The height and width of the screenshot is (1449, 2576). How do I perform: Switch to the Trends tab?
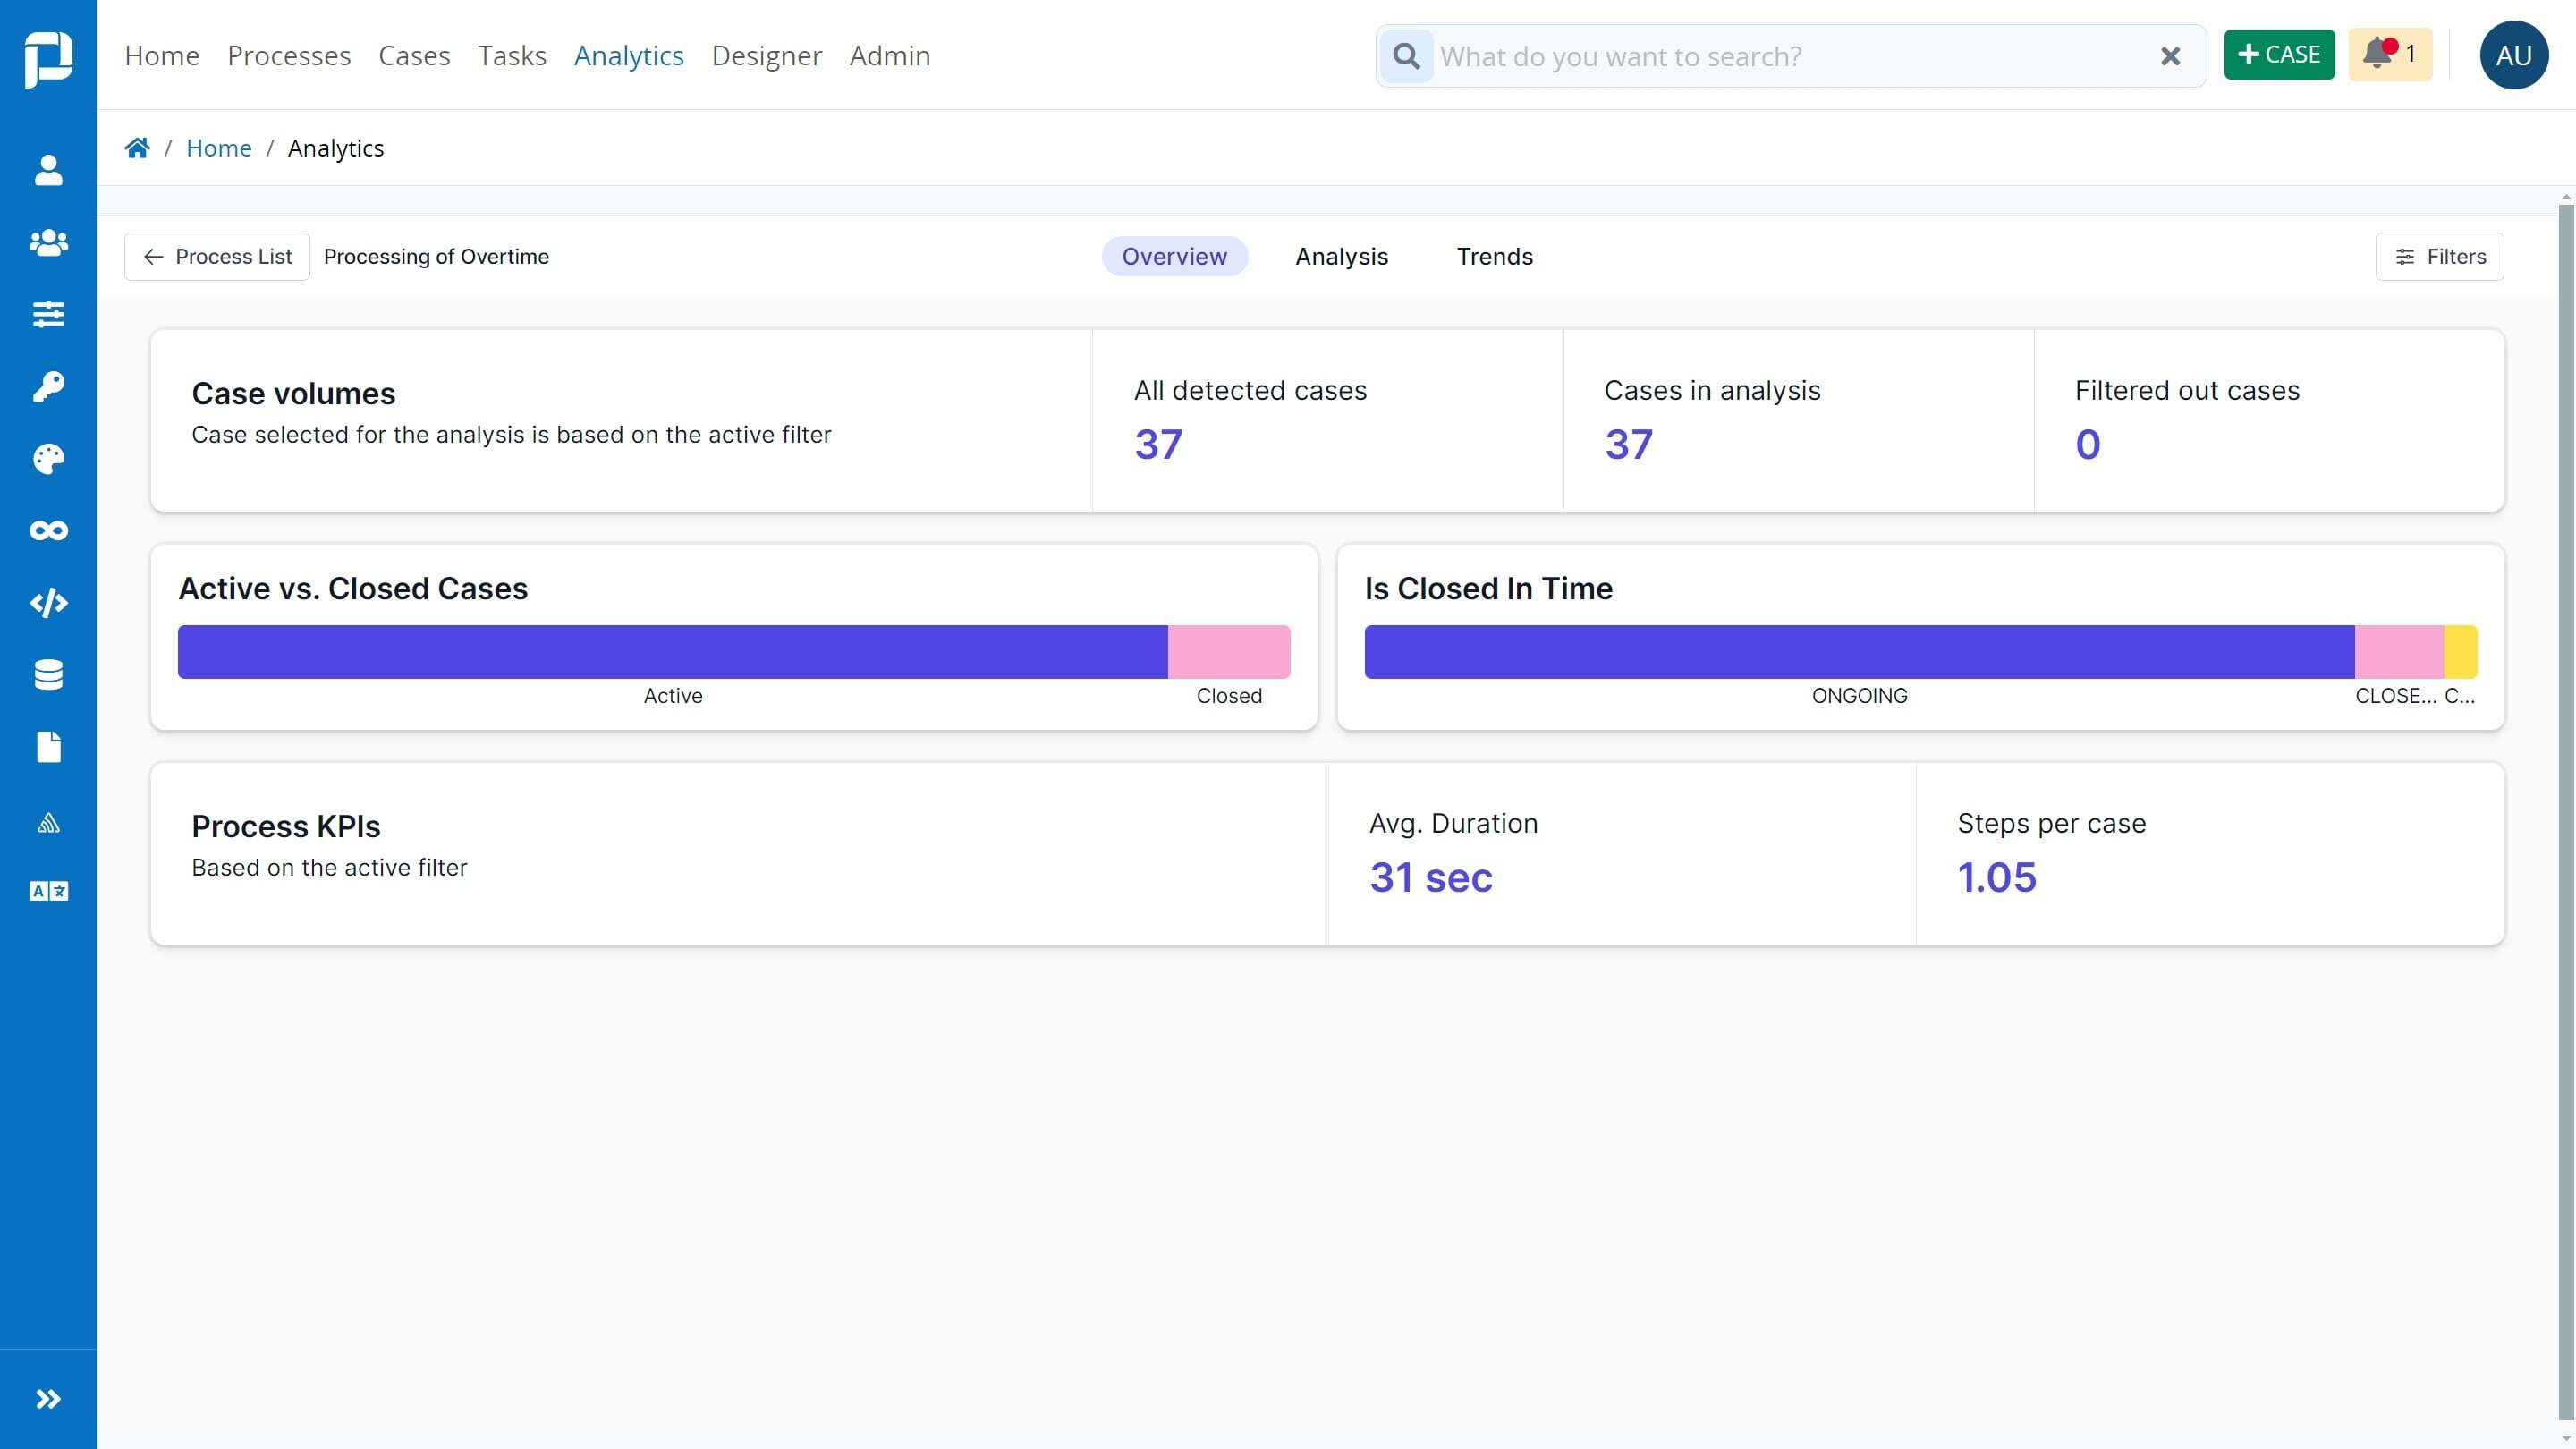click(1494, 257)
